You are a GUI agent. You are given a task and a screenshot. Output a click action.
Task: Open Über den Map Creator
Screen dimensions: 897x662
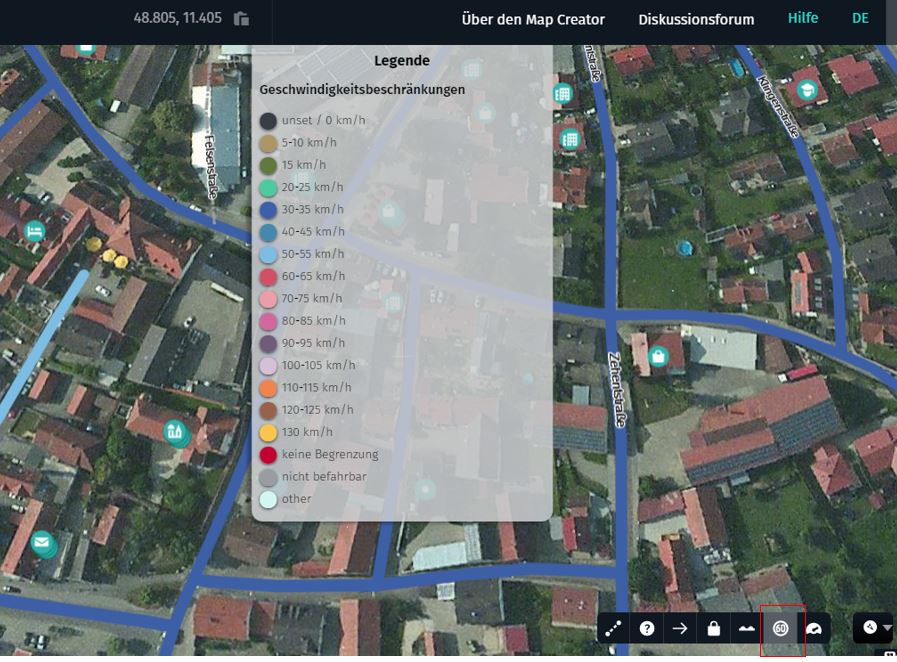532,19
